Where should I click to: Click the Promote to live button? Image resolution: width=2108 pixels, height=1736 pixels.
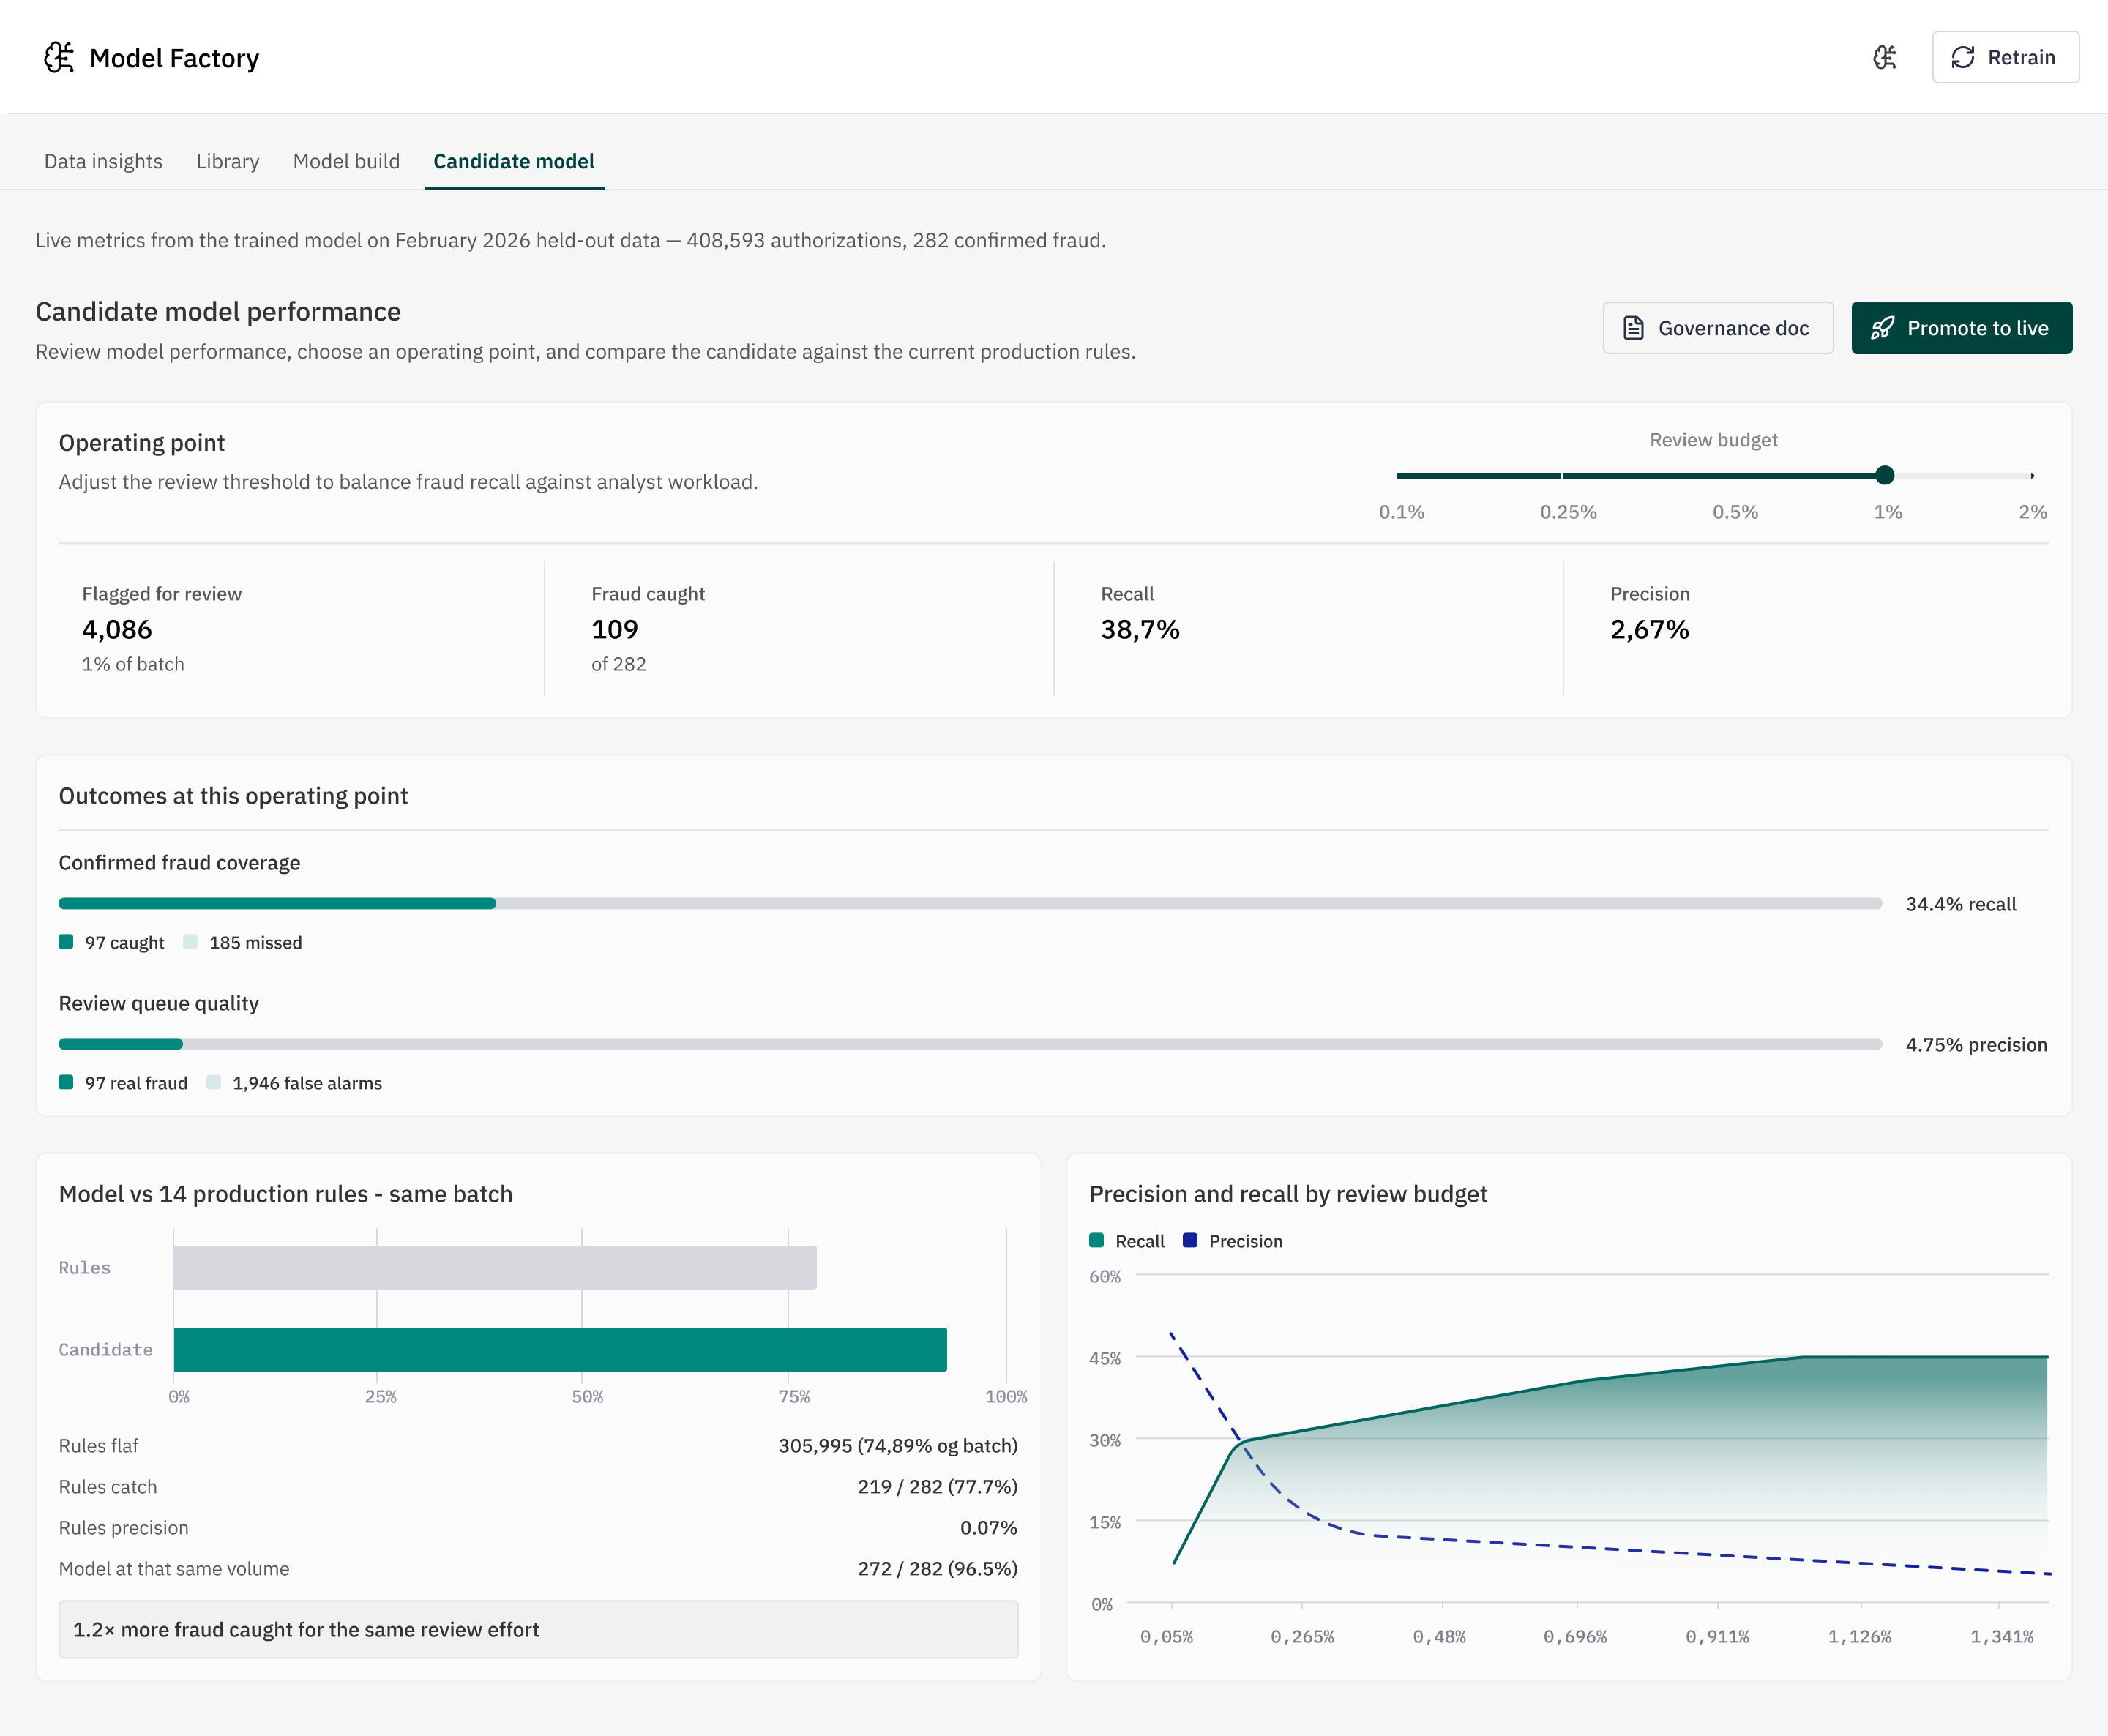1961,328
